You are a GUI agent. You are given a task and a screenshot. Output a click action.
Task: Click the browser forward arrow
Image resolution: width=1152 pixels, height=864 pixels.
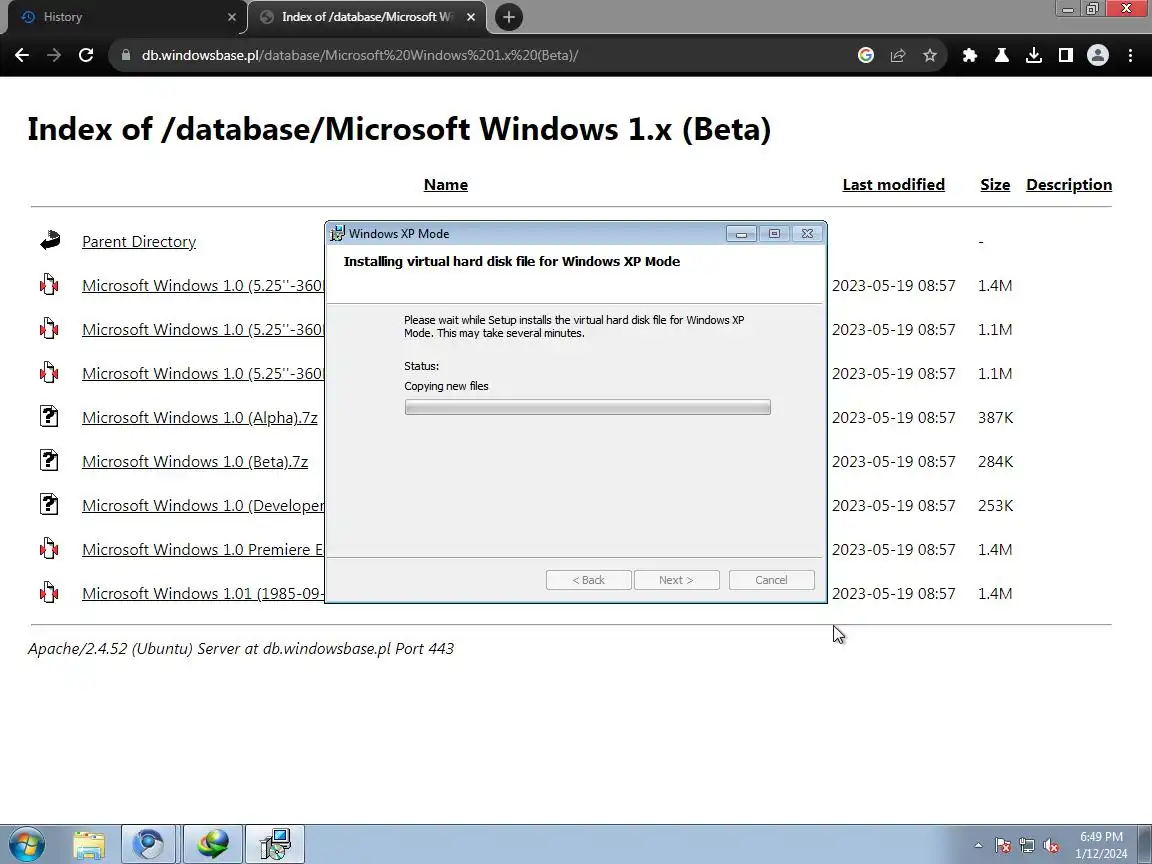click(x=54, y=55)
